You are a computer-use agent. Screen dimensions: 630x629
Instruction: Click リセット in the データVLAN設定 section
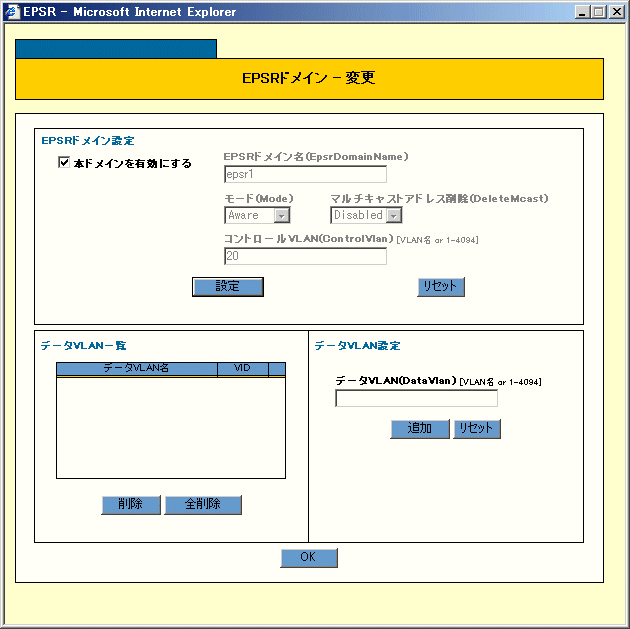(477, 429)
